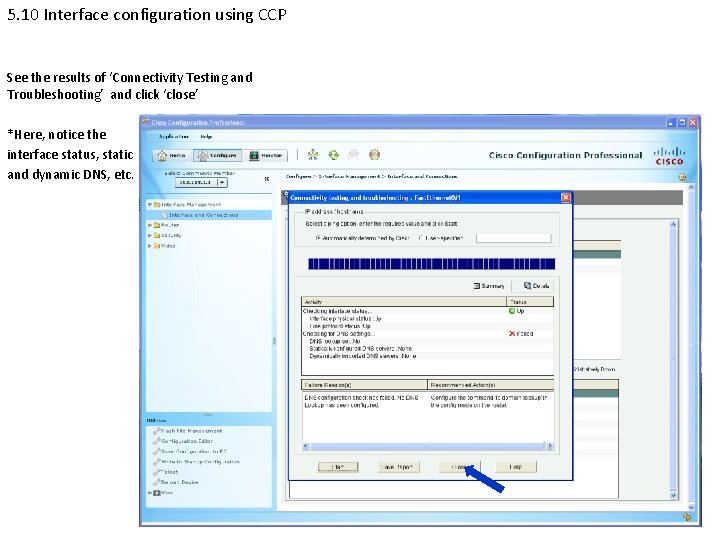The height and width of the screenshot is (540, 720).
Task: Click the Cisco Configuration Professional title bar icon
Action: coord(146,122)
